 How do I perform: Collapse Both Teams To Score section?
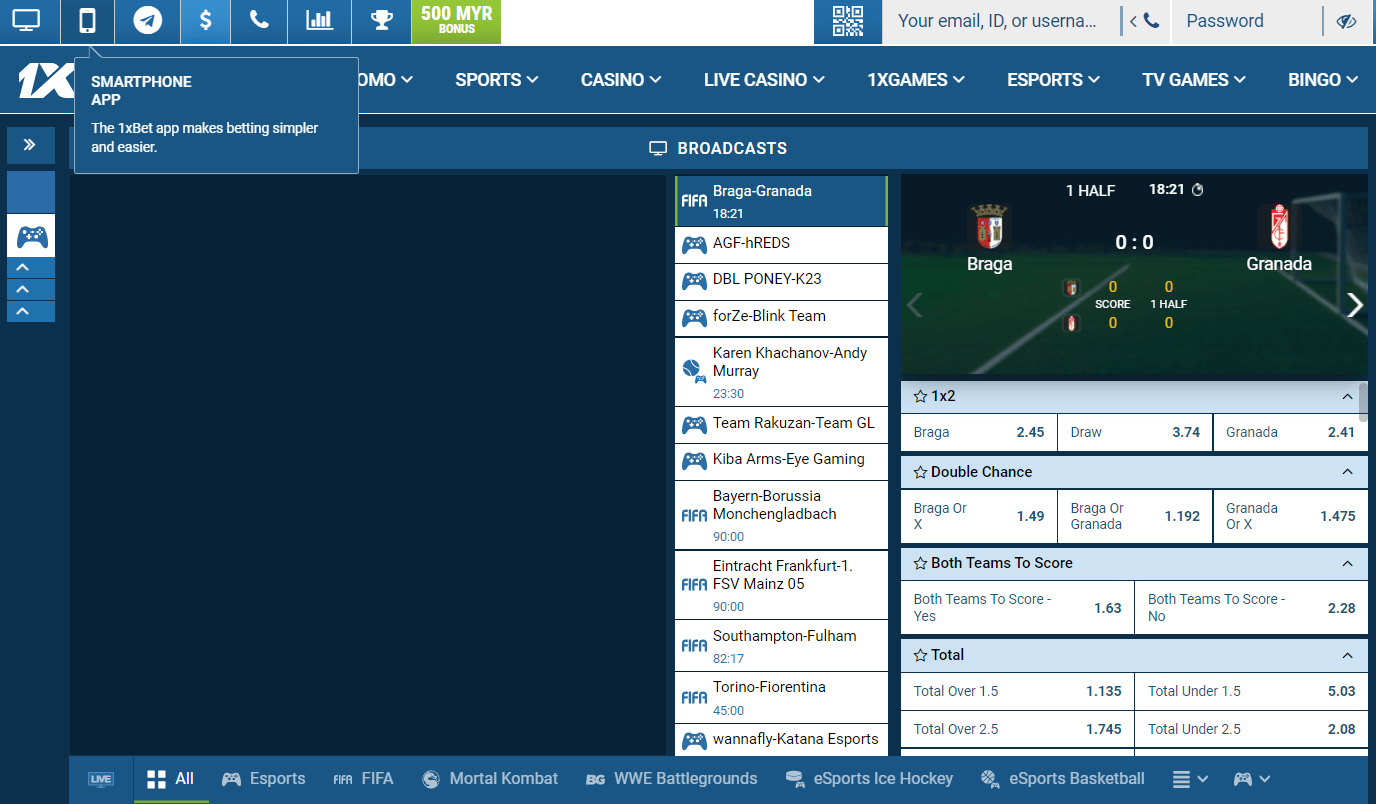[x=1347, y=564]
